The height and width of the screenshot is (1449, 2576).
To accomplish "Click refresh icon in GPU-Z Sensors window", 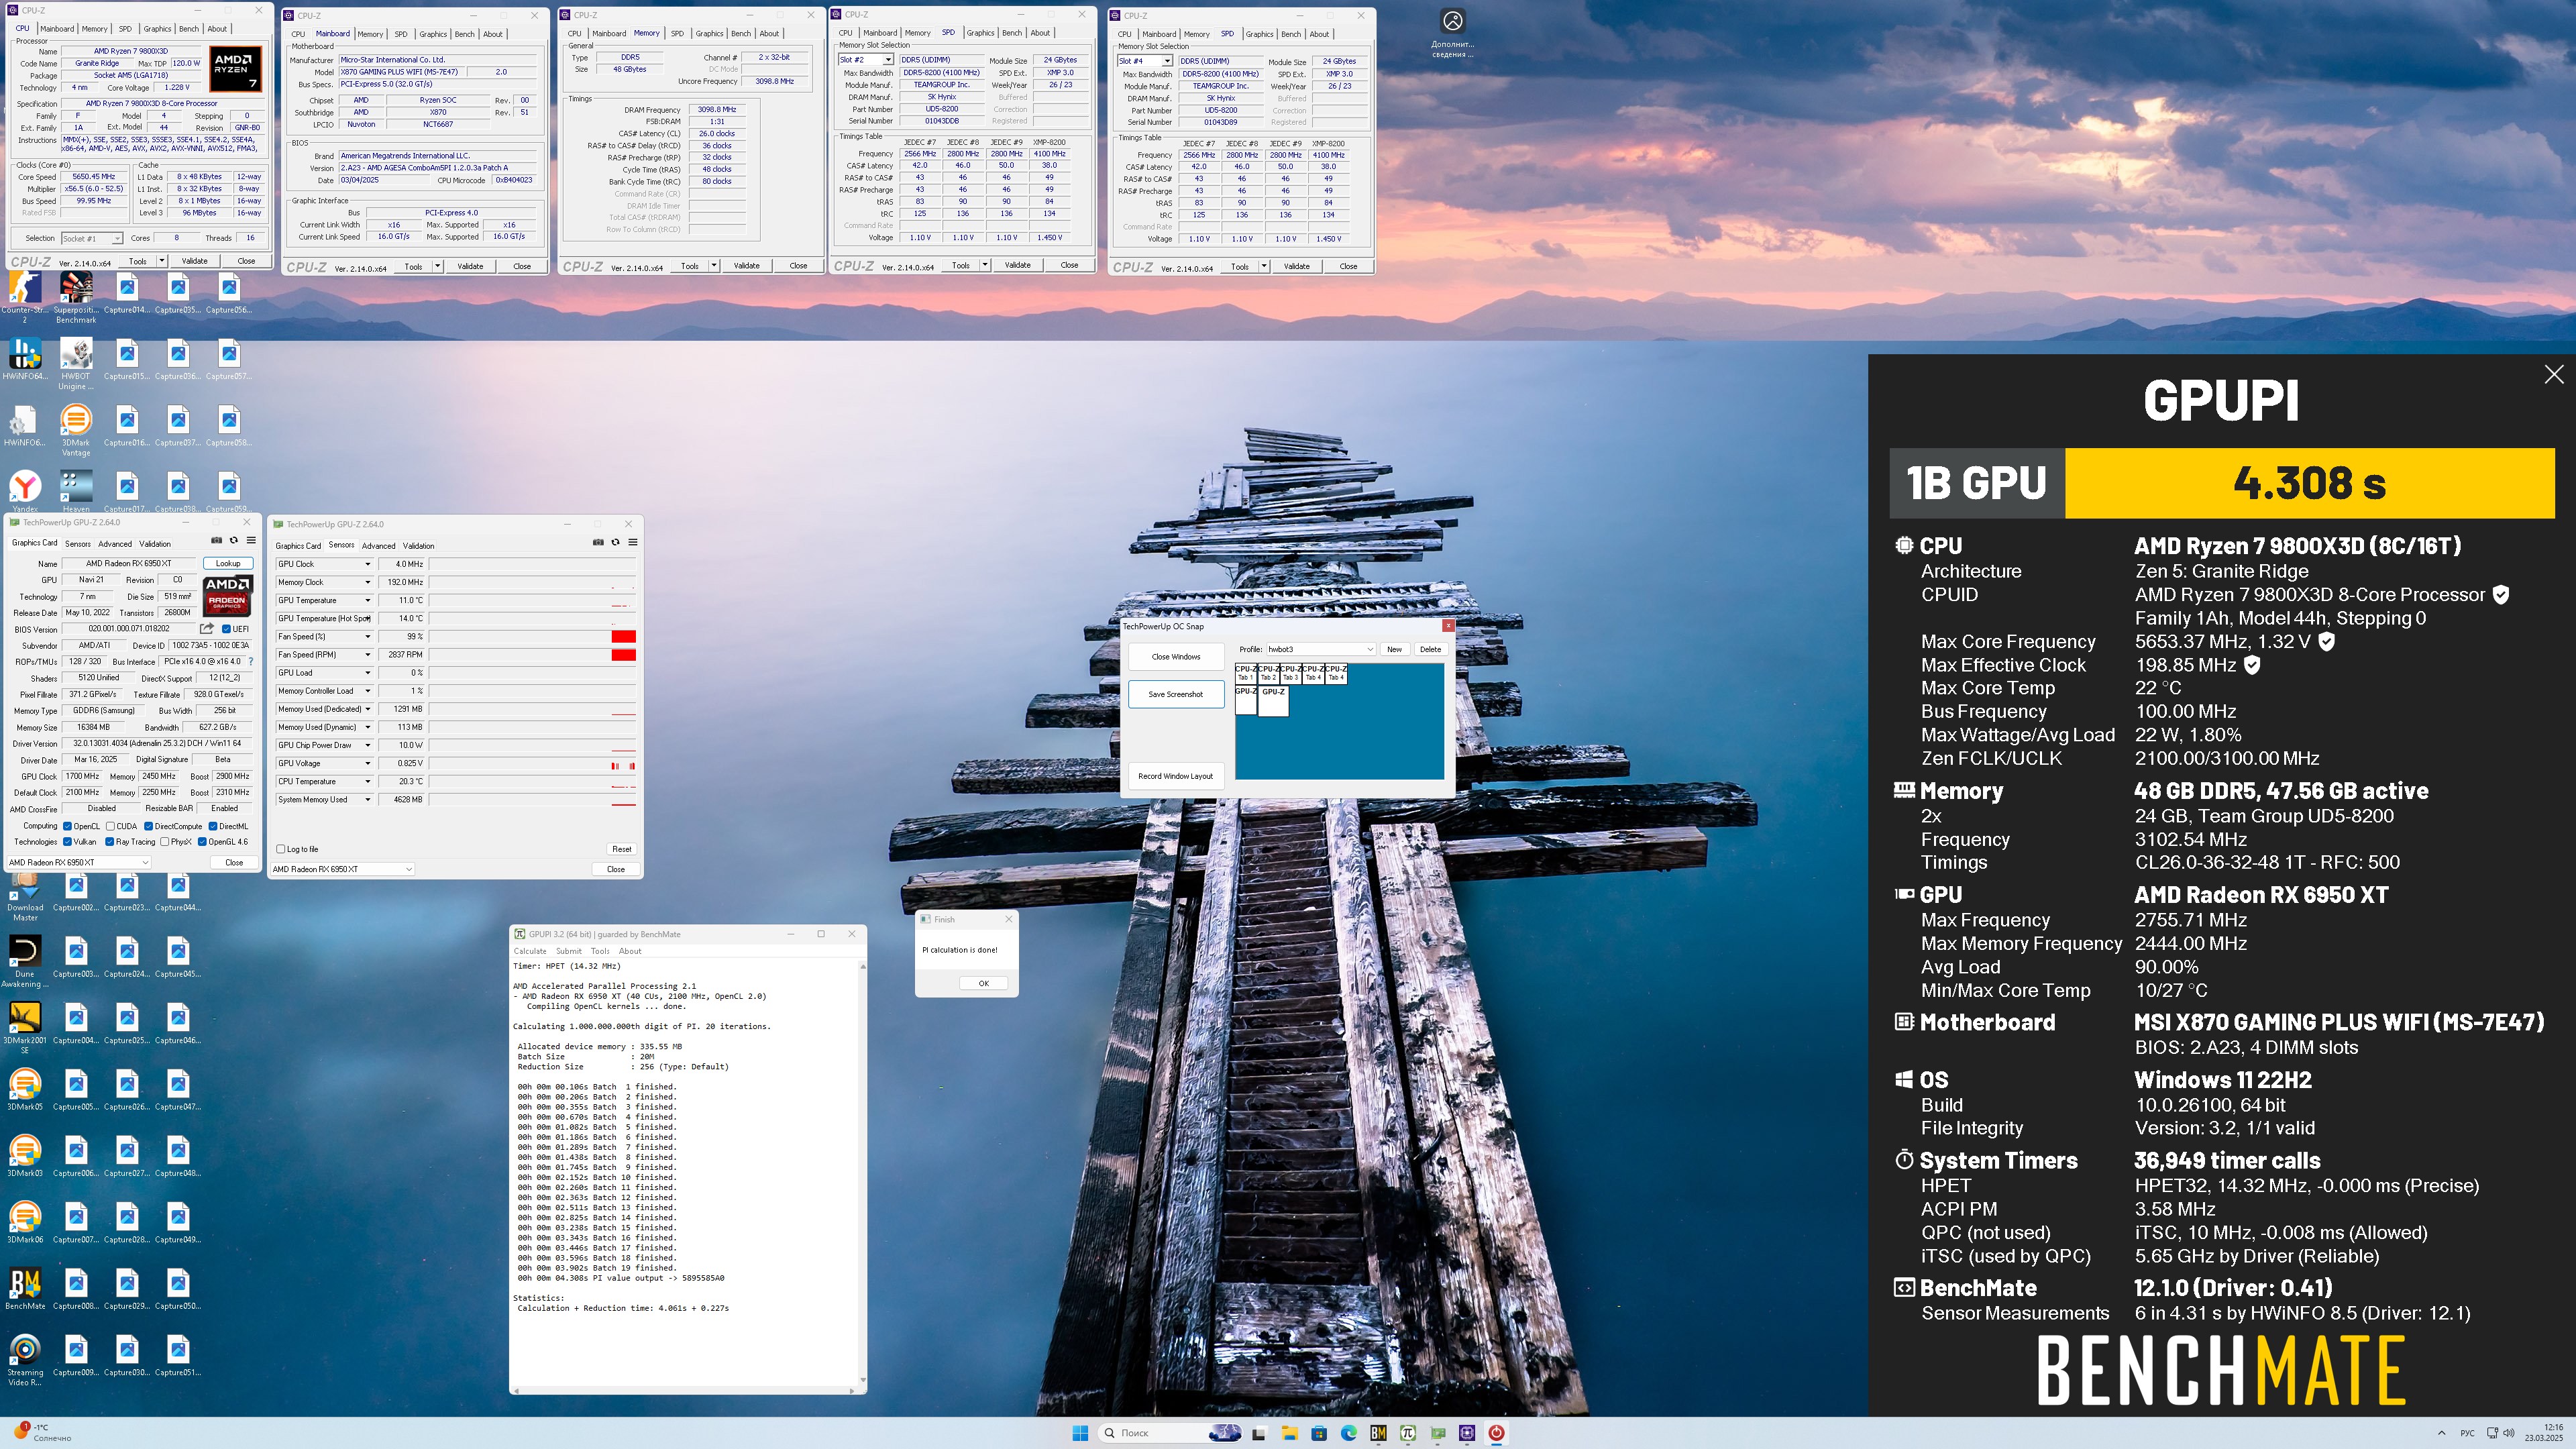I will (615, 542).
